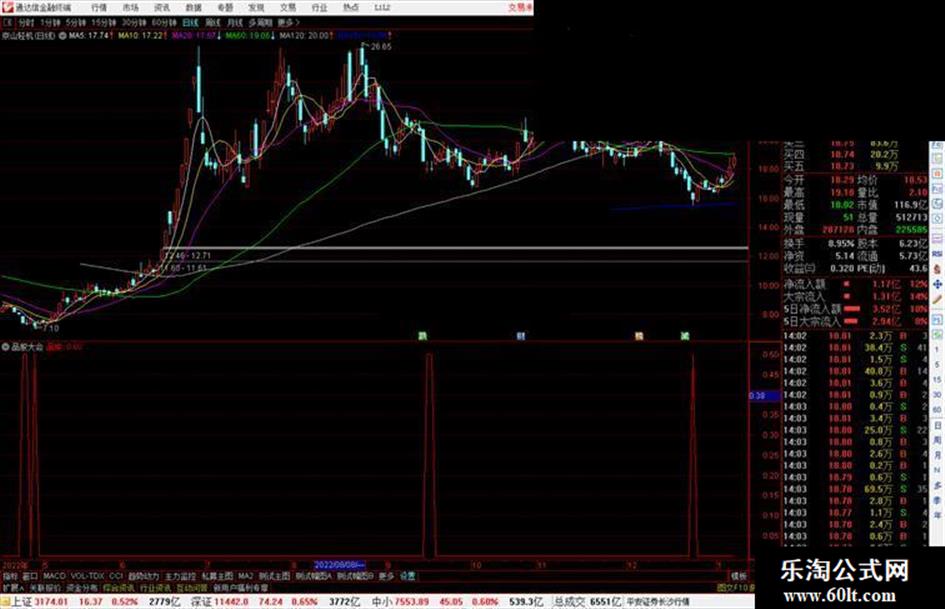
Task: Select the 日线 period tab
Action: [x=190, y=22]
